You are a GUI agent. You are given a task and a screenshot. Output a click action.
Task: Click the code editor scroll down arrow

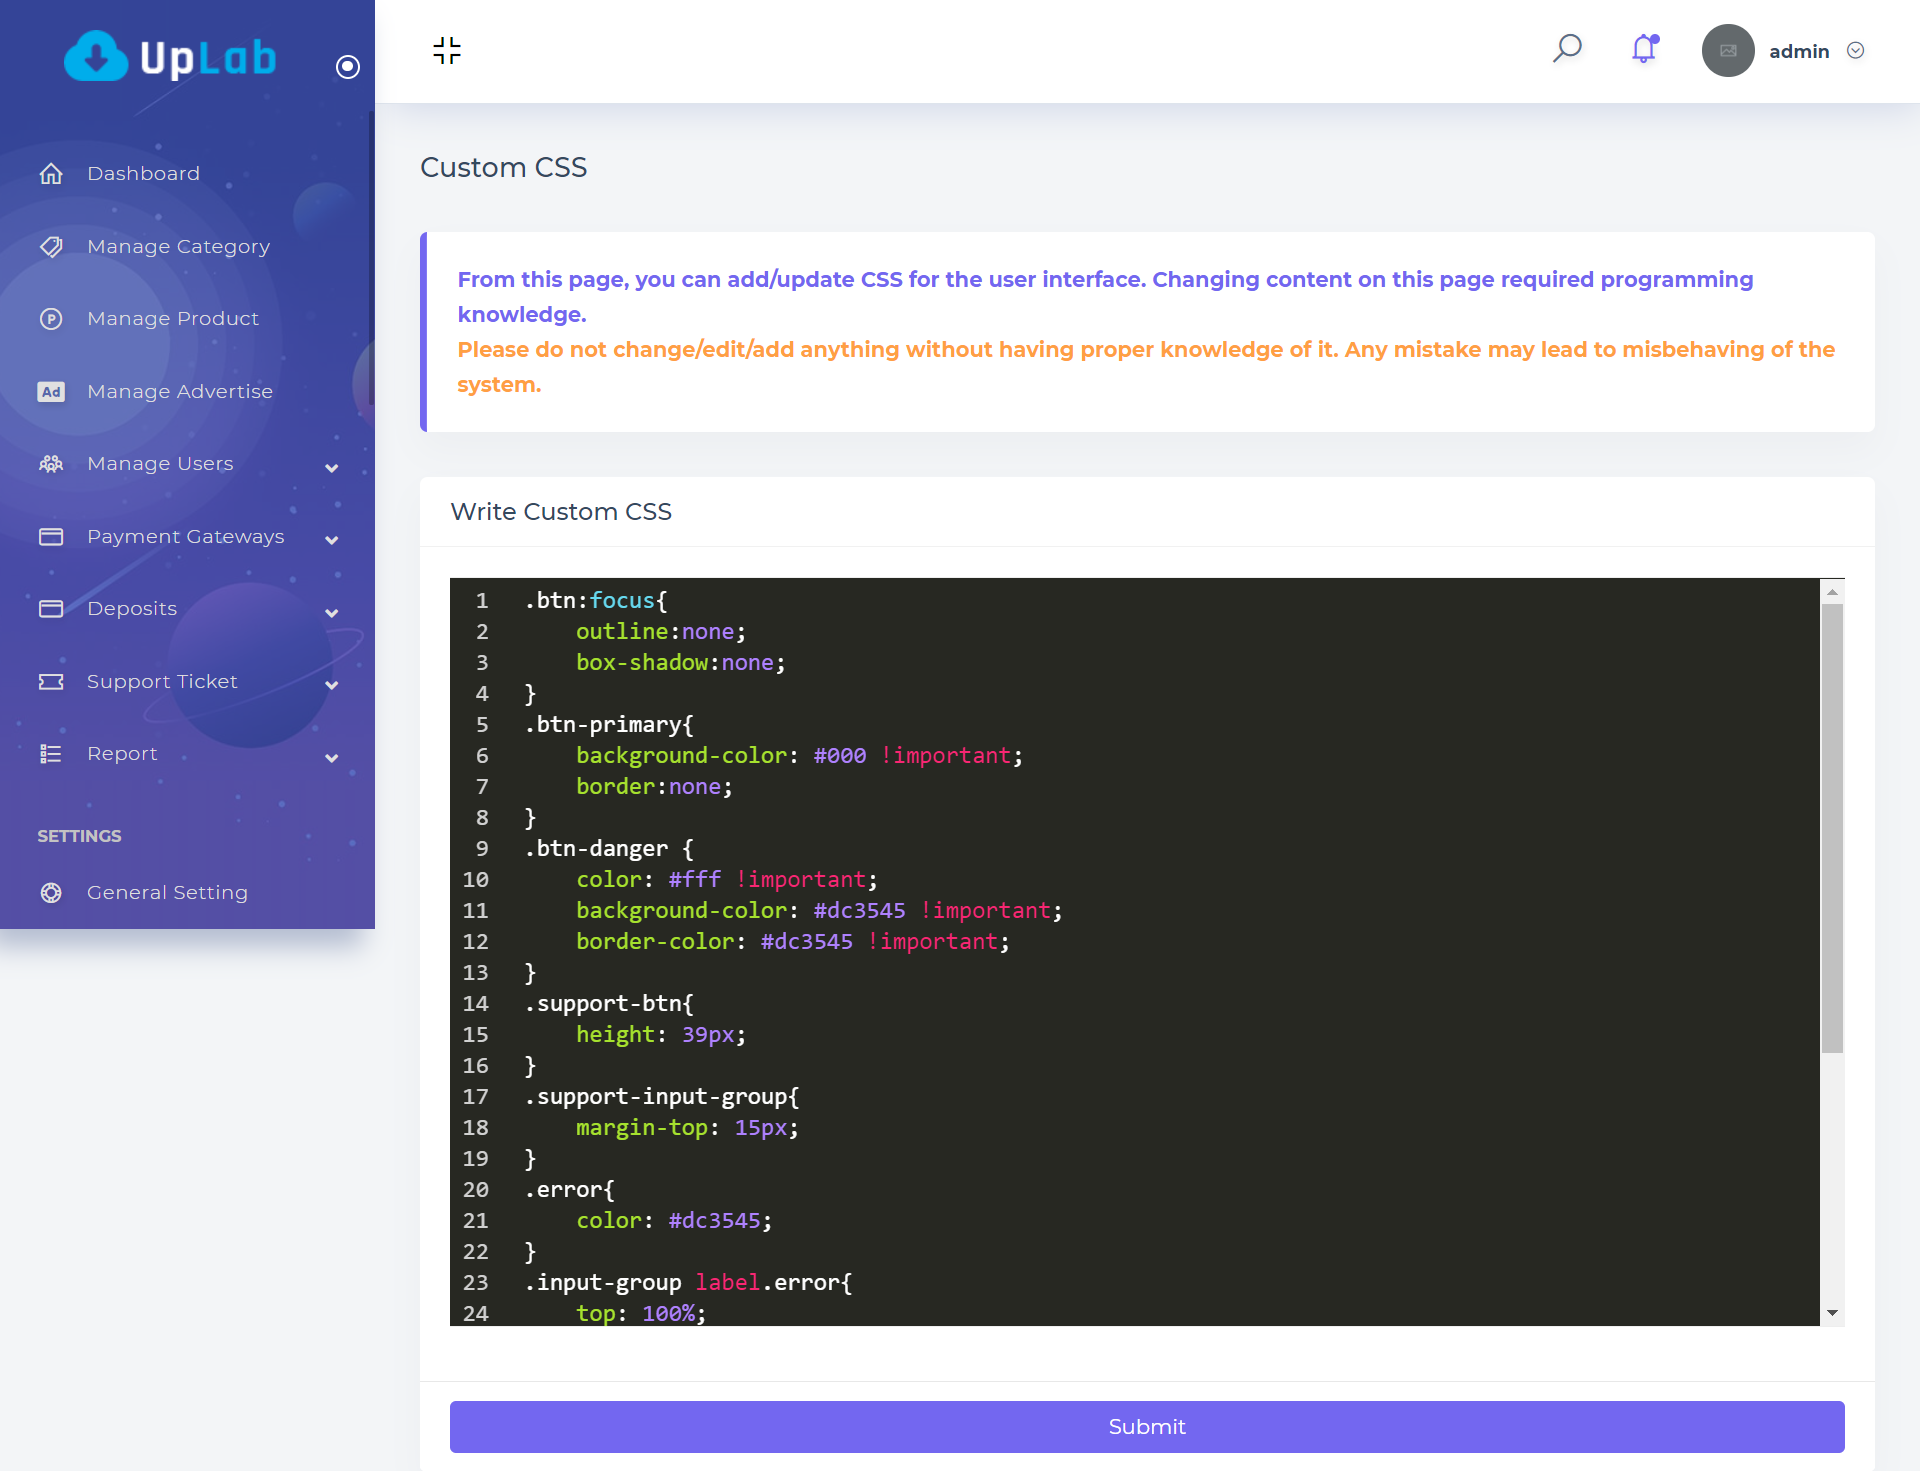[1832, 1313]
